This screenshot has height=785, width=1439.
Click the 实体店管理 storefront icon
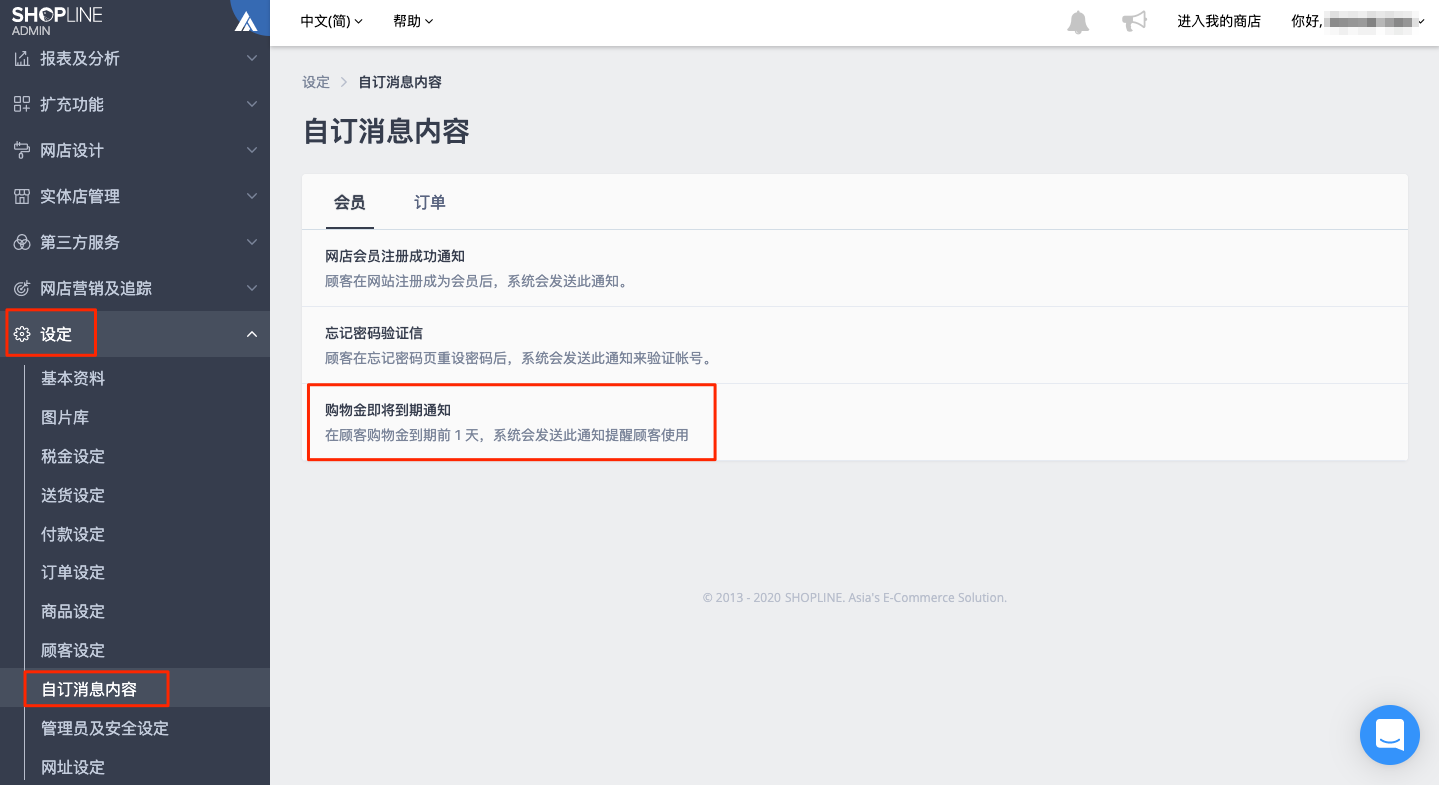click(x=21, y=197)
